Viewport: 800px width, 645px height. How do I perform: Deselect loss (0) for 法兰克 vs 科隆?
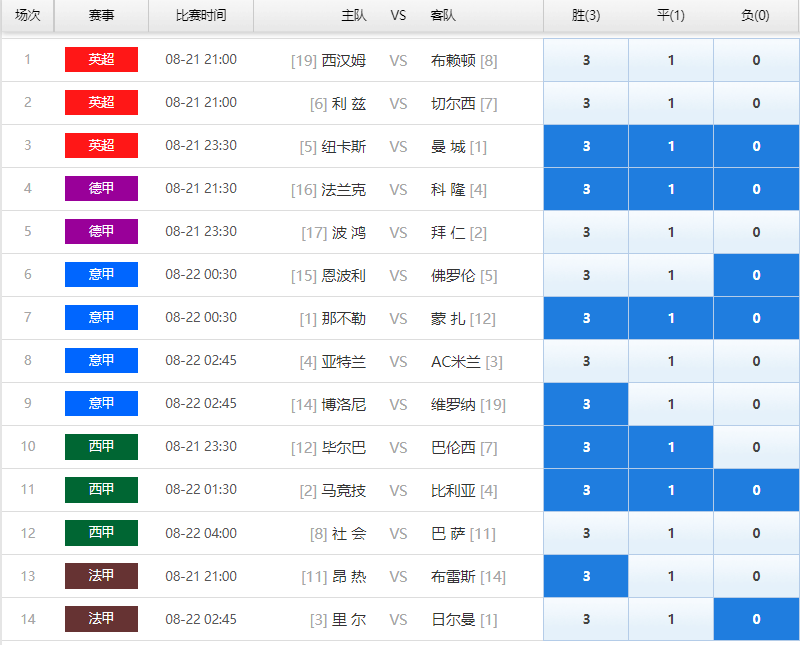(756, 189)
